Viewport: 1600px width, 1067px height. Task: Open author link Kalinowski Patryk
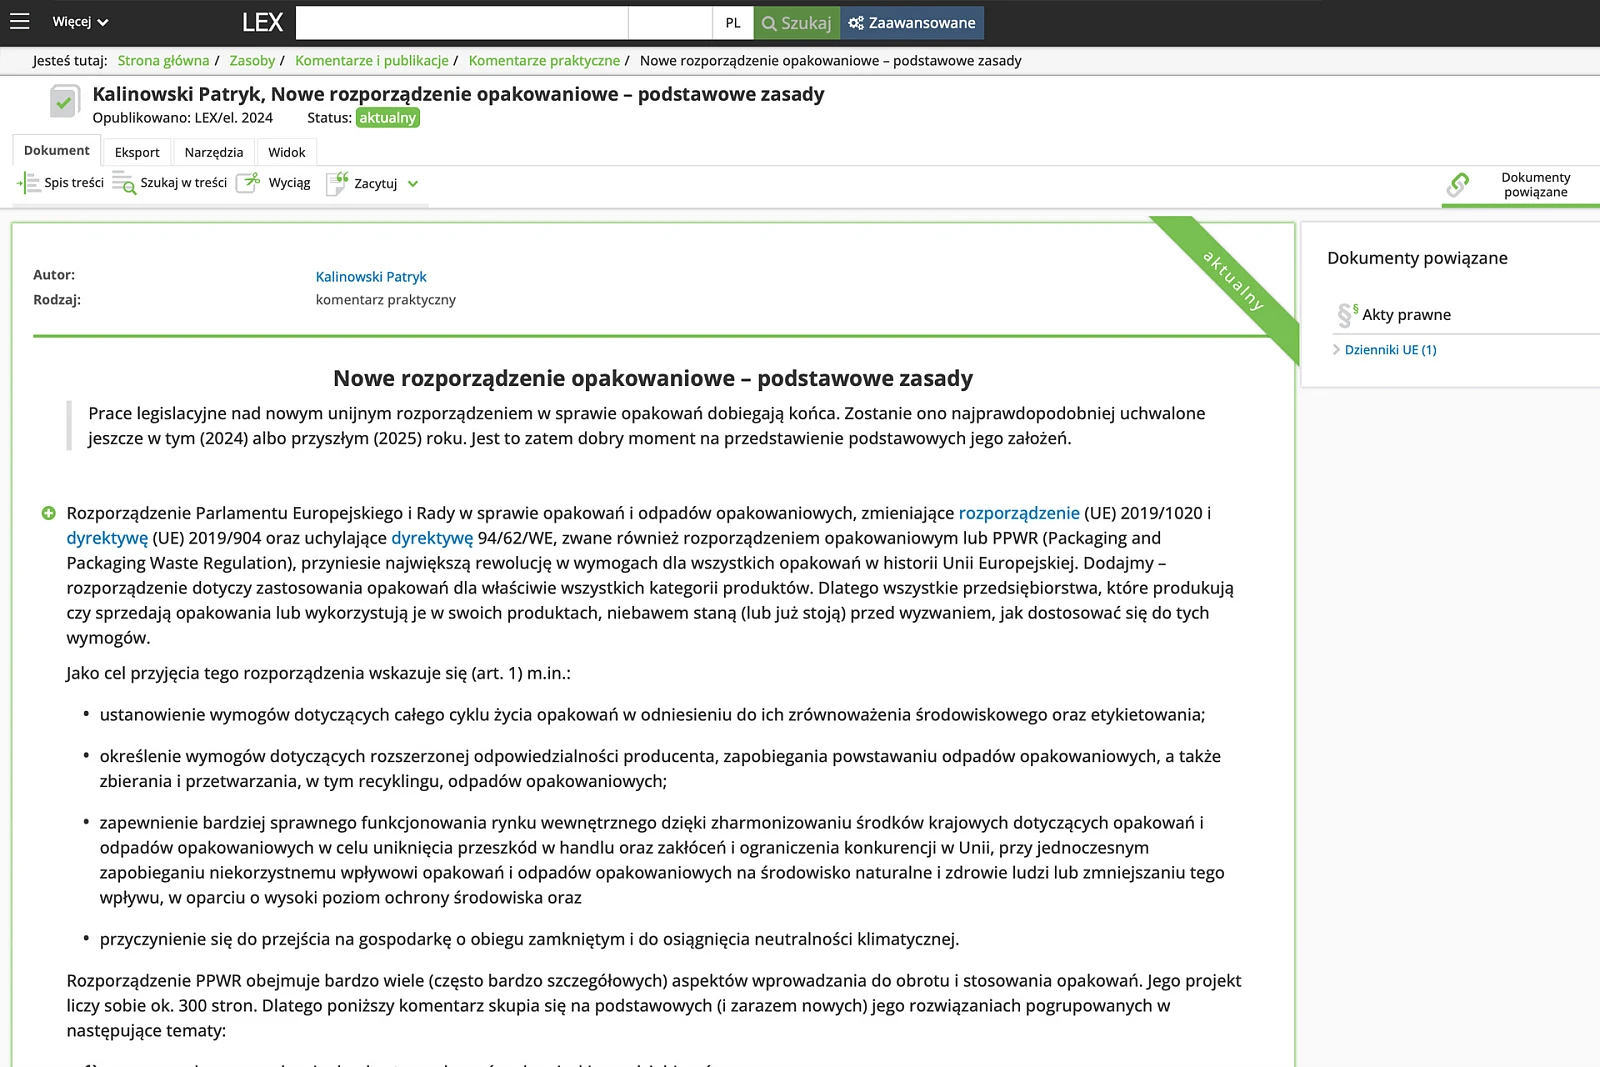click(x=371, y=277)
